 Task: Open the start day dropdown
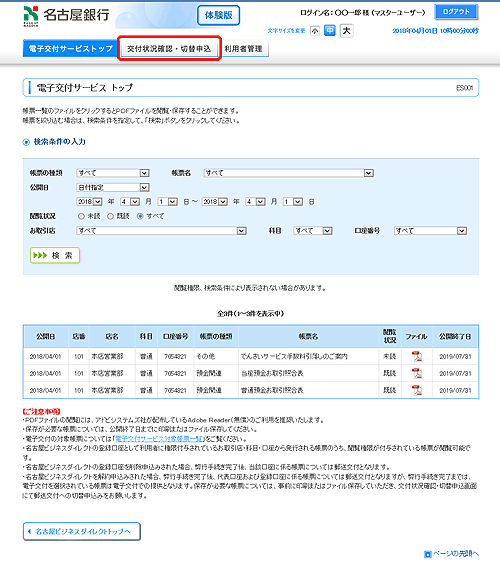168,202
